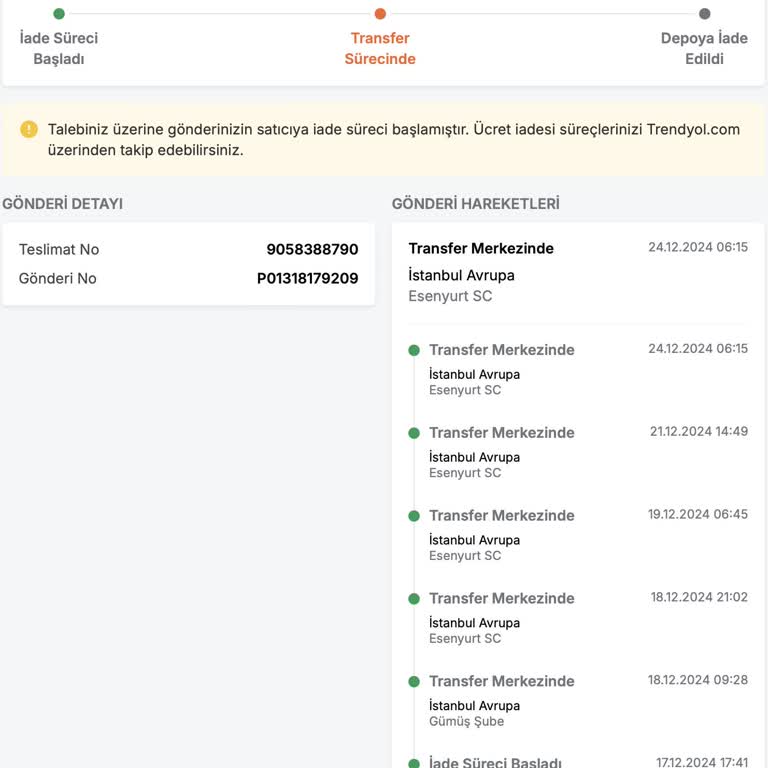Click the yellow info icon in the notice banner
Screen dimensions: 768x768
tap(29, 129)
